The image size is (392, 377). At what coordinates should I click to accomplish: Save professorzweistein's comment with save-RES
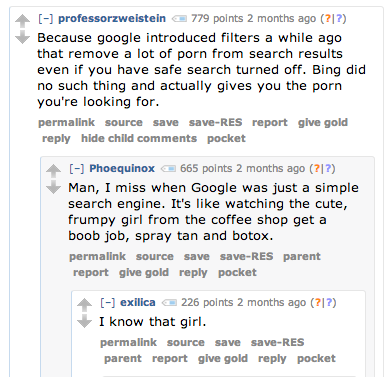click(x=215, y=122)
